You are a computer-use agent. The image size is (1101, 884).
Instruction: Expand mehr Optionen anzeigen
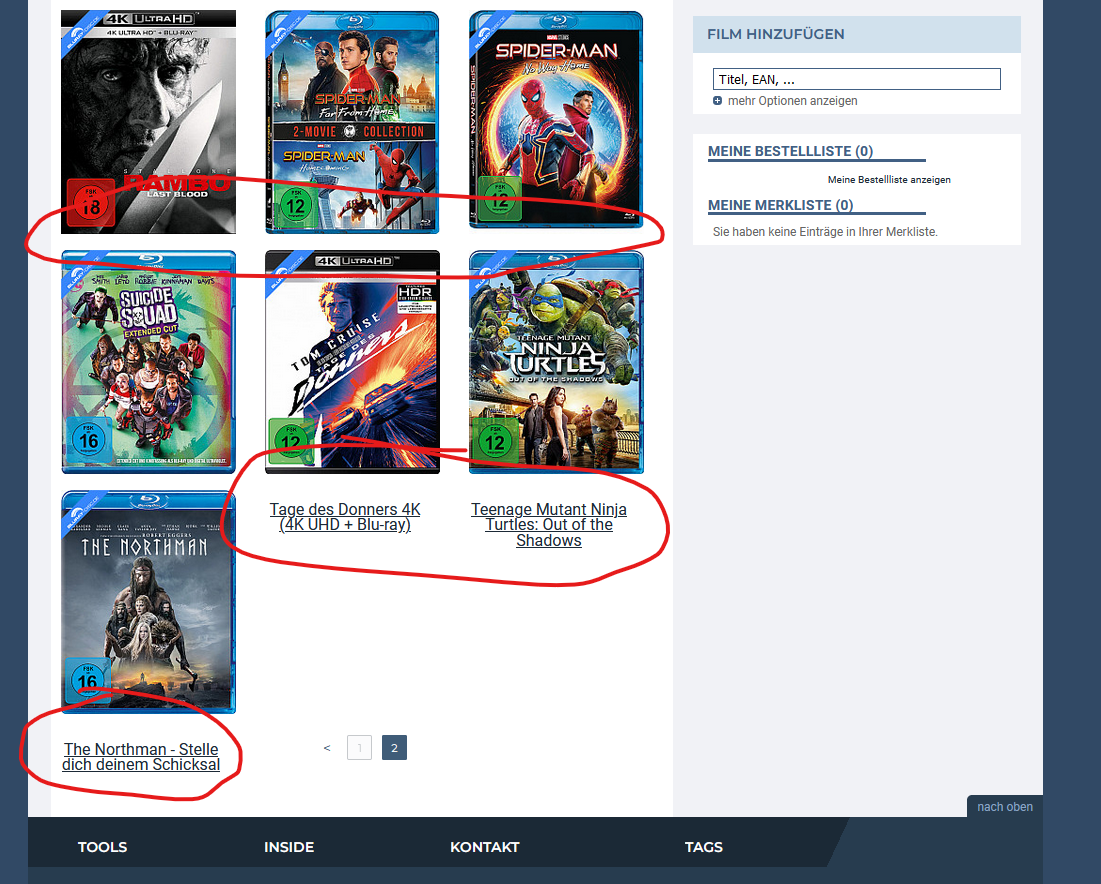tap(792, 100)
